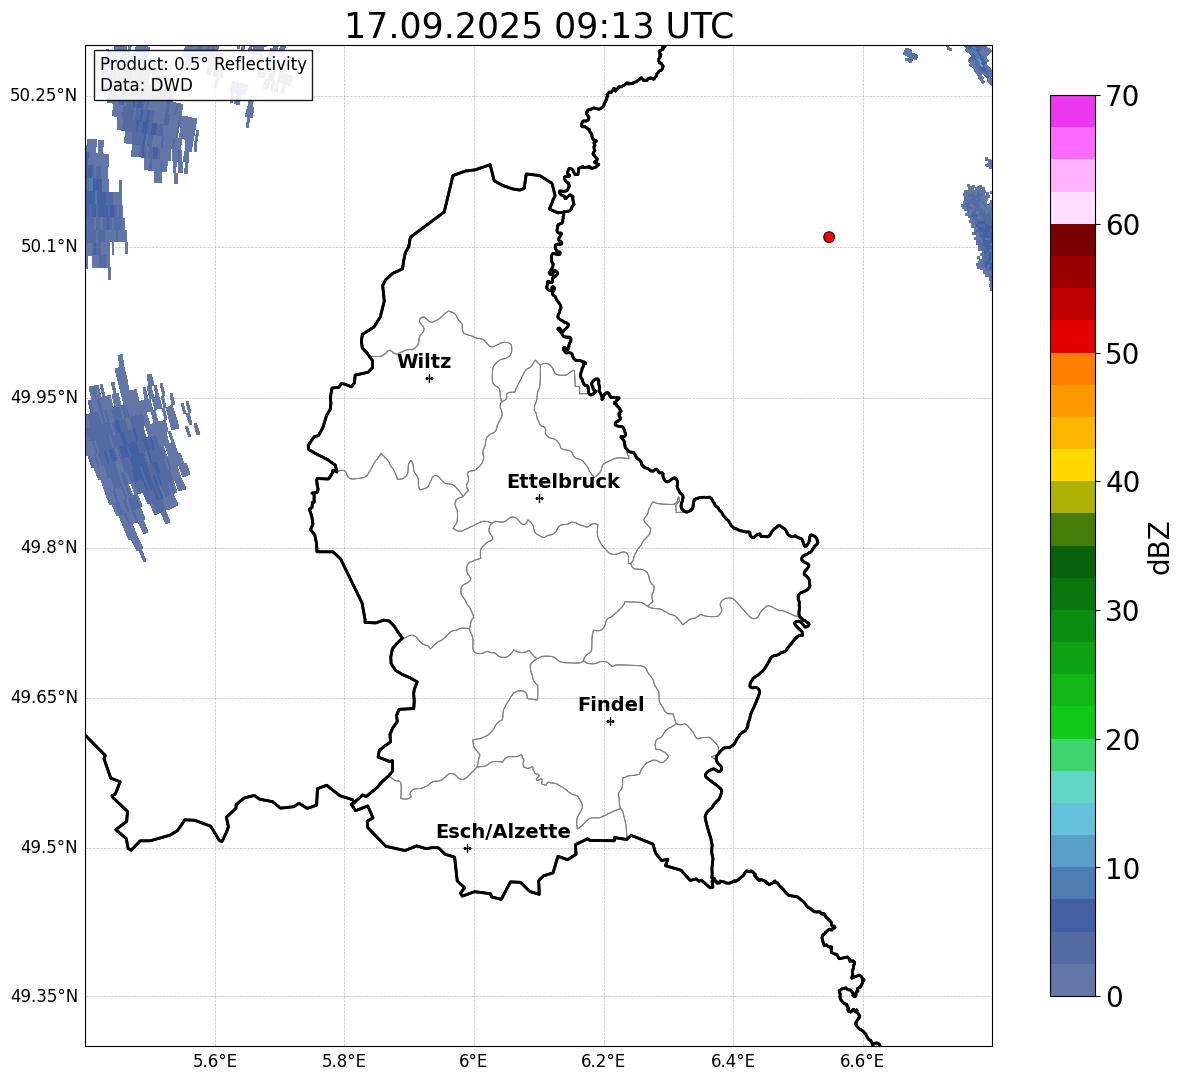Click the Data: DWD text

point(146,85)
